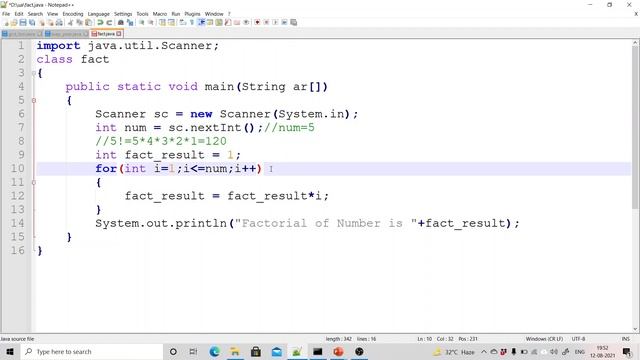
Task: Click the Print toolbar icon
Action: pyautogui.click(x=59, y=22)
